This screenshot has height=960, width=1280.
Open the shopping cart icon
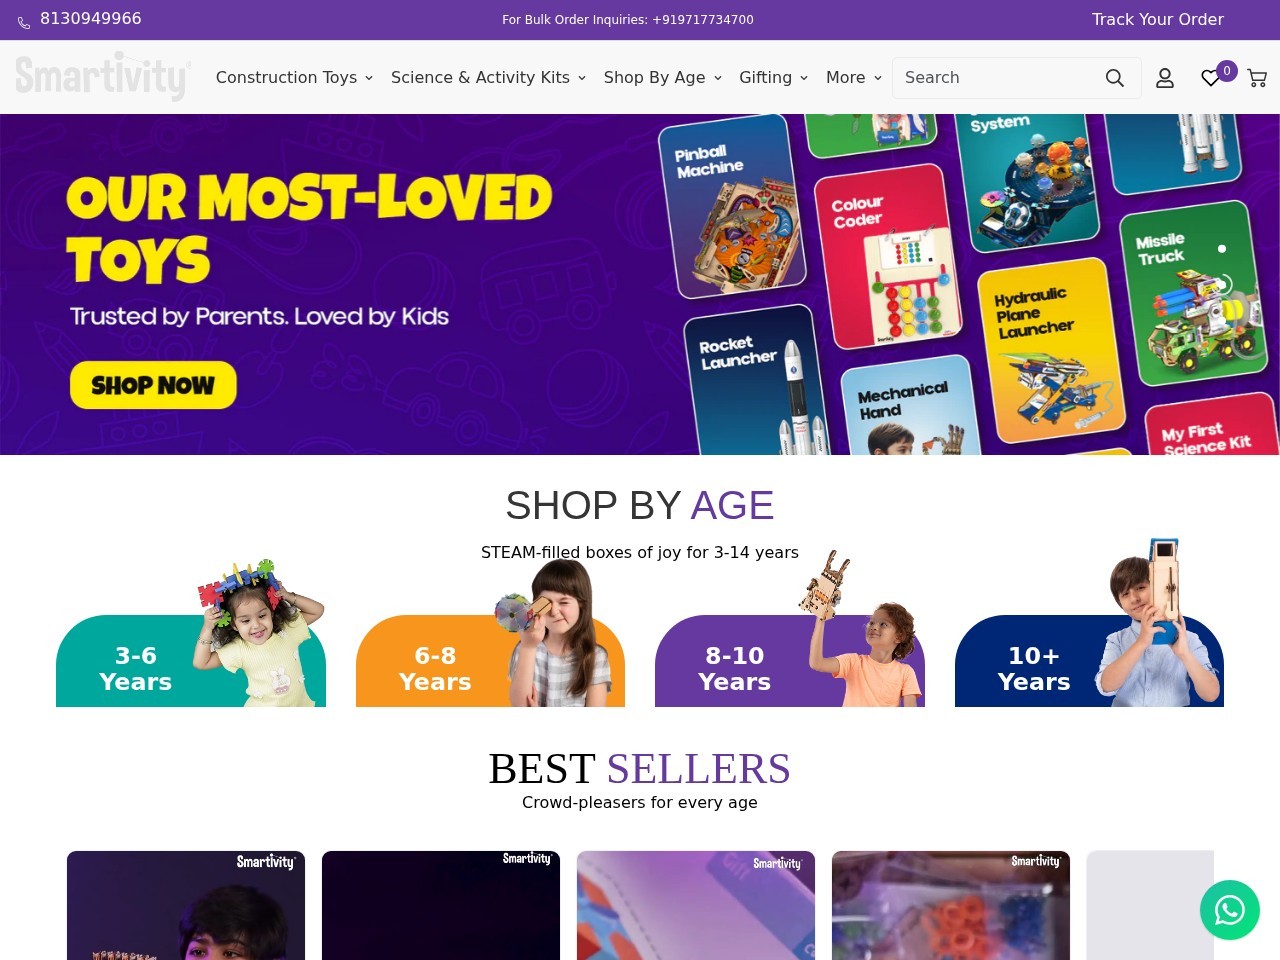point(1257,78)
